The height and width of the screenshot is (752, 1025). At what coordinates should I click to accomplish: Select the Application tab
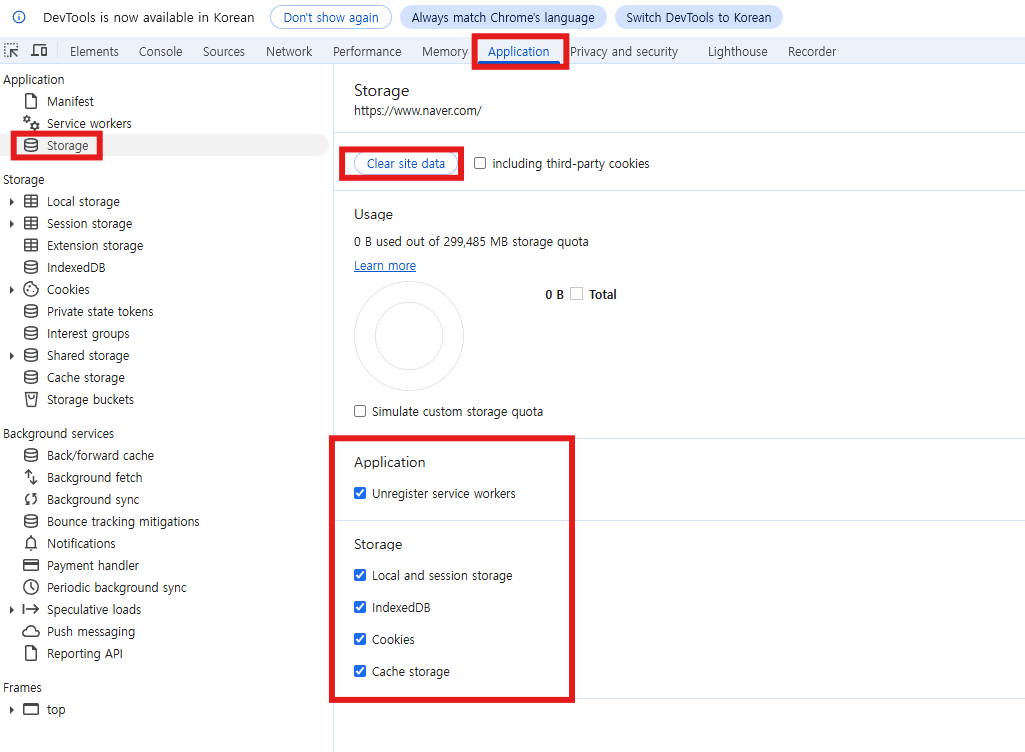[x=518, y=52]
